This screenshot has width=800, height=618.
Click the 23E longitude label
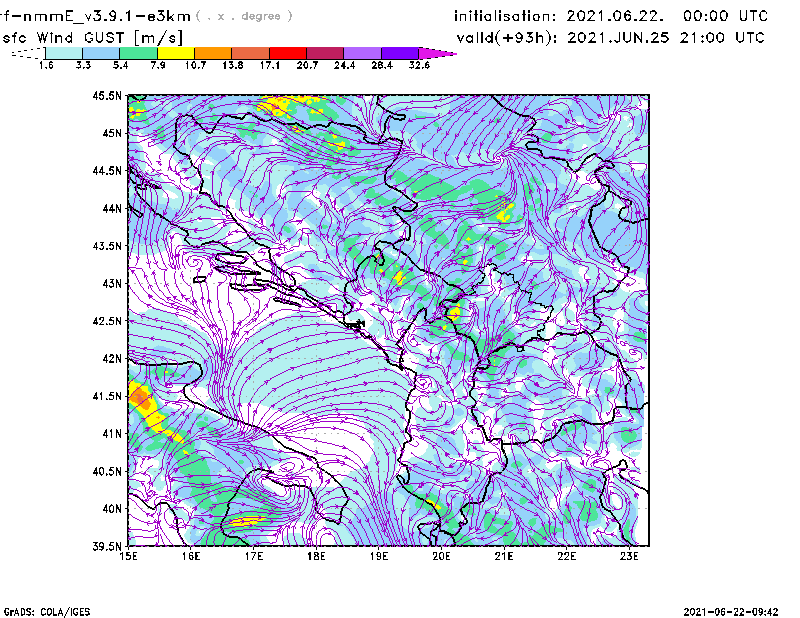(x=629, y=556)
